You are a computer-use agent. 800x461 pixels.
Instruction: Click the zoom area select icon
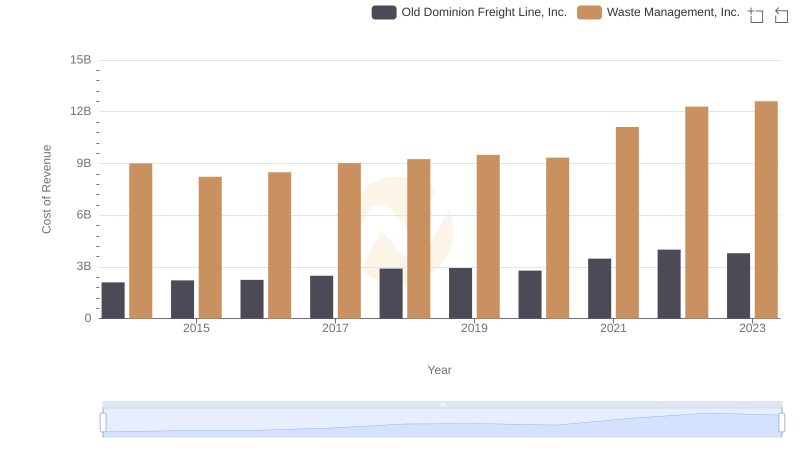(x=756, y=15)
